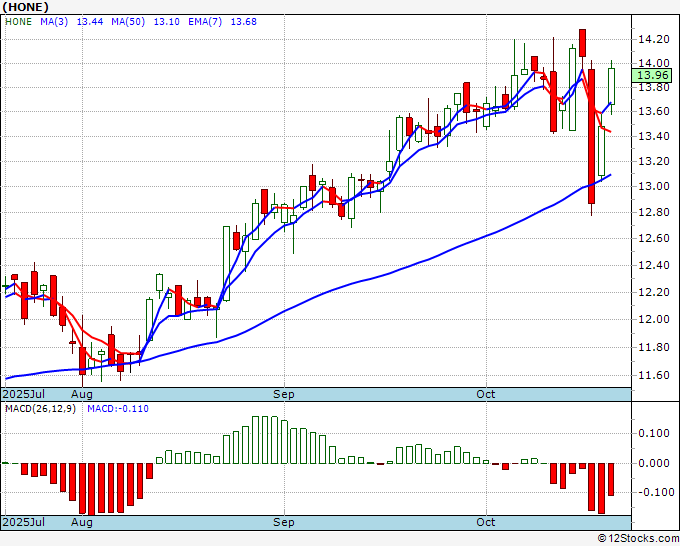
Task: Select the 12.00 price axis label
Action: point(654,320)
